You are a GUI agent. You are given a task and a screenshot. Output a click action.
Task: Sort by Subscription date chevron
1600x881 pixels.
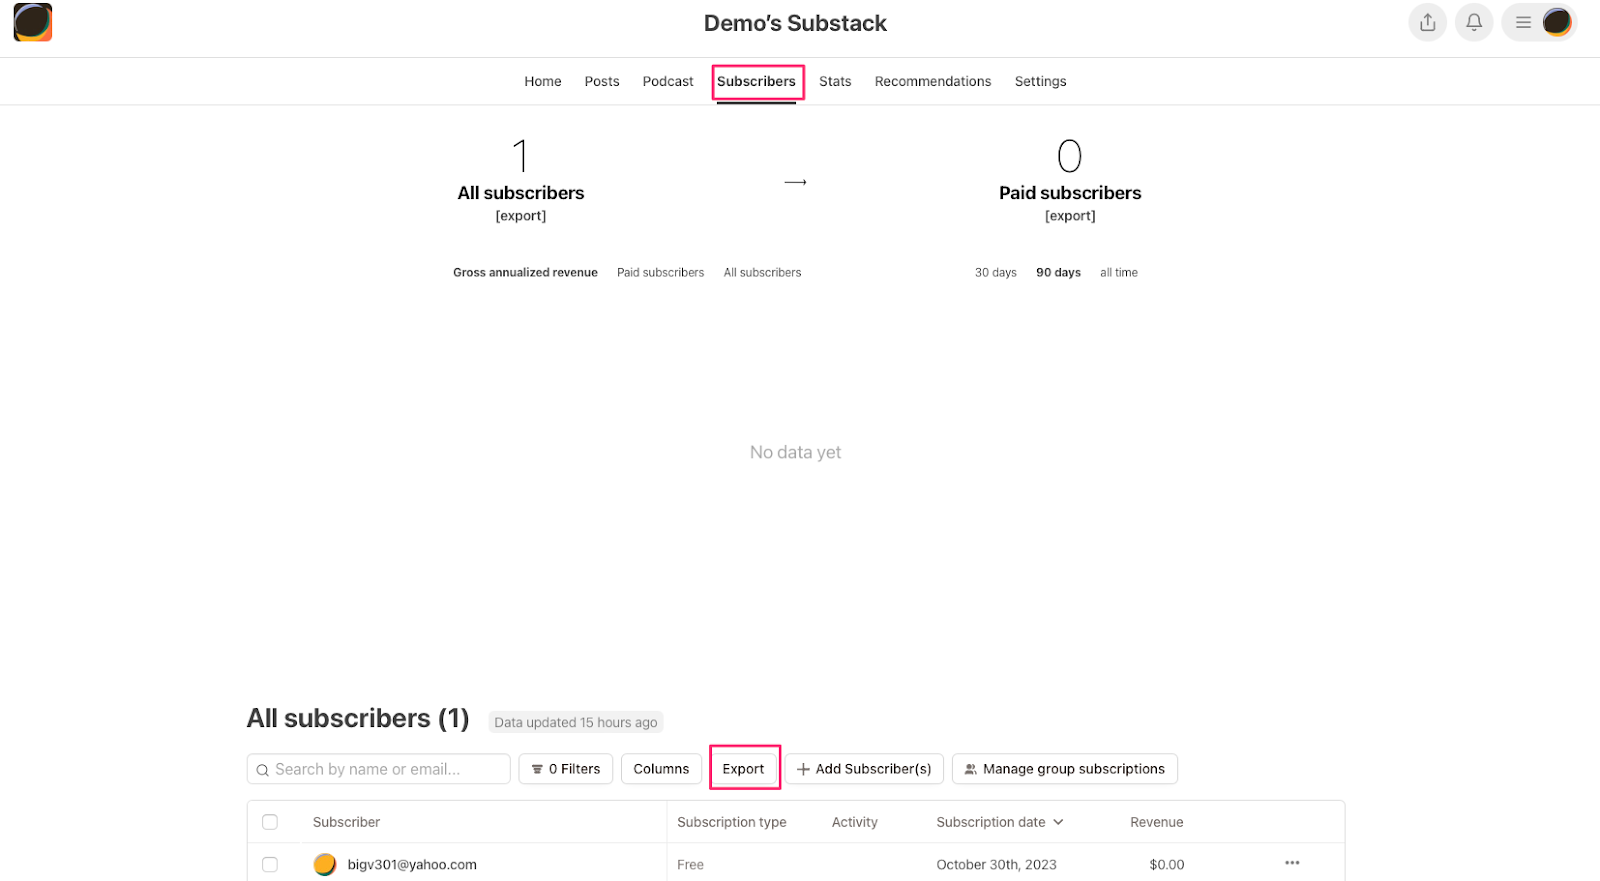(1059, 822)
